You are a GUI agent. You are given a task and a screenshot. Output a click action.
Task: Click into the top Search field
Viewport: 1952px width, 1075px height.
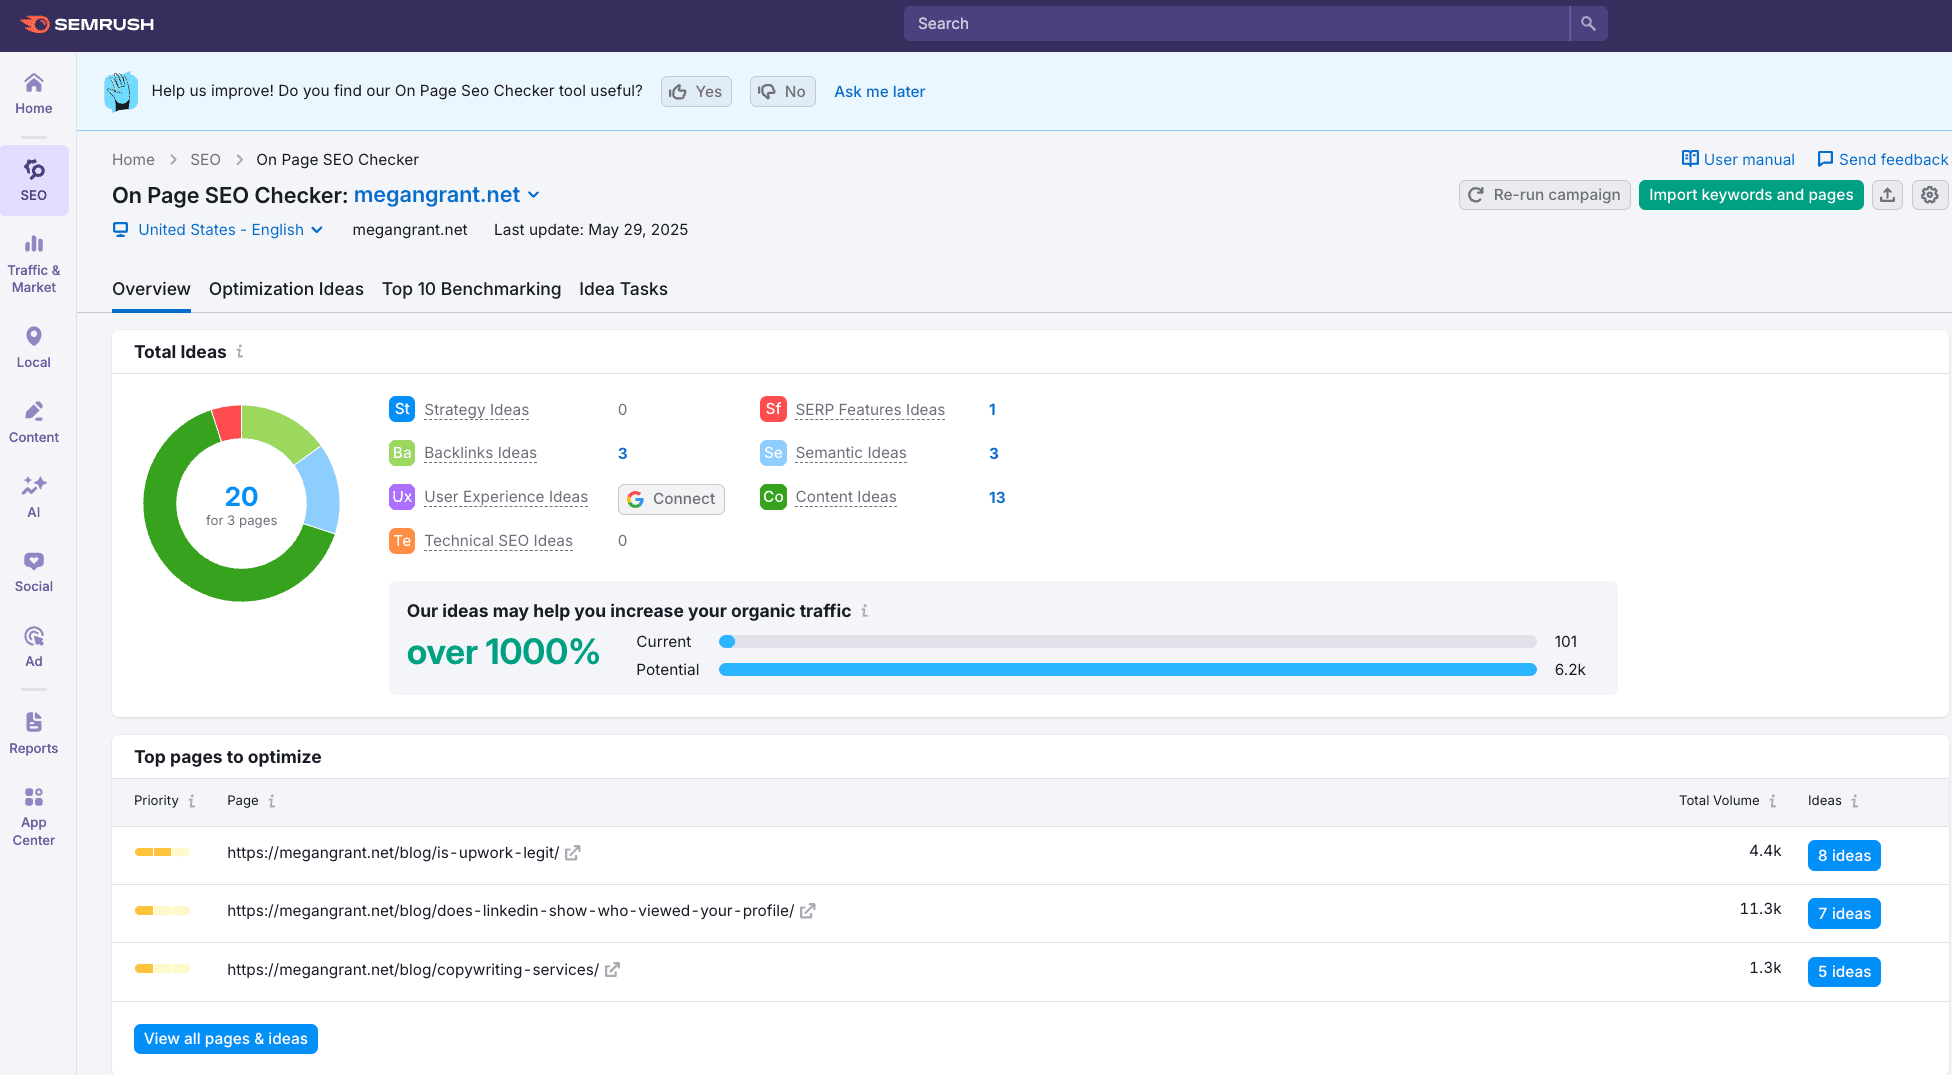click(x=1236, y=23)
